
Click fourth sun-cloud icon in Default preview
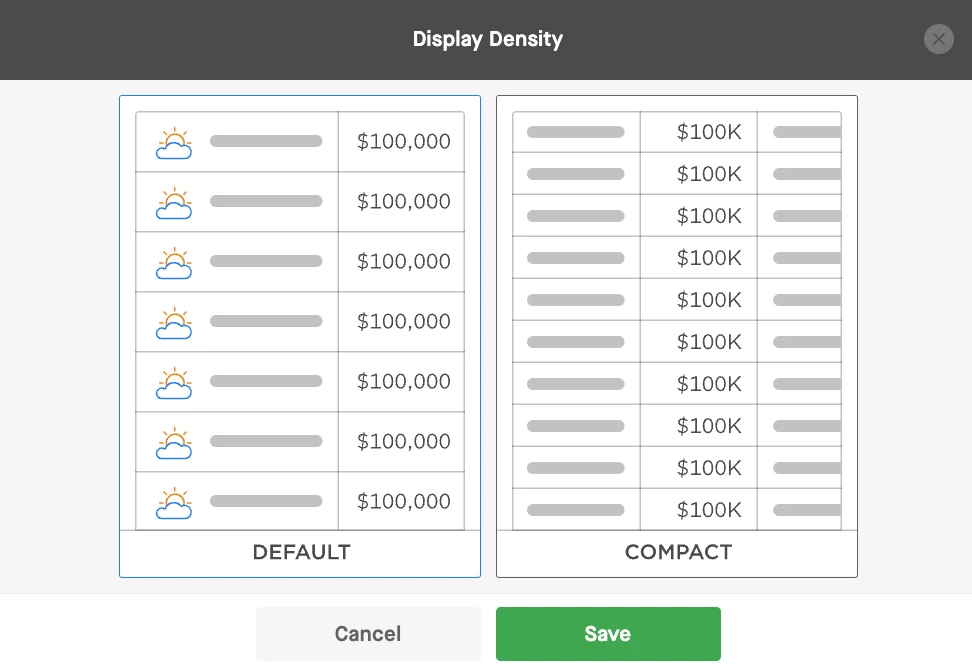(174, 323)
